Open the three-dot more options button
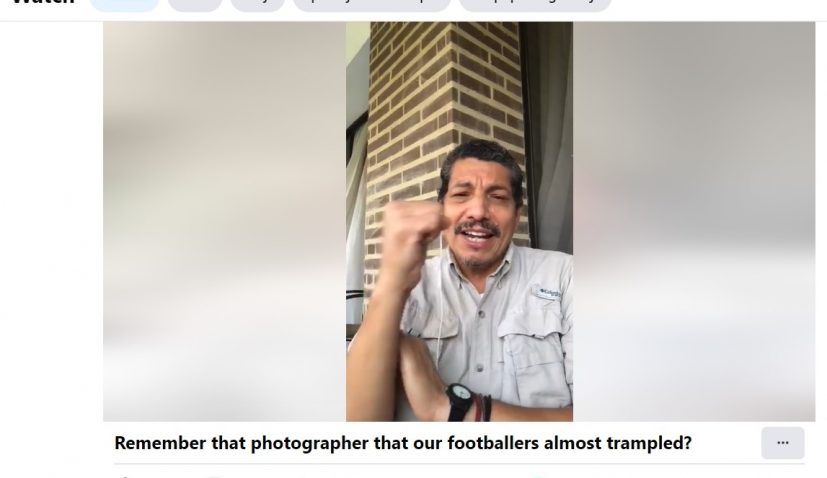 click(783, 443)
